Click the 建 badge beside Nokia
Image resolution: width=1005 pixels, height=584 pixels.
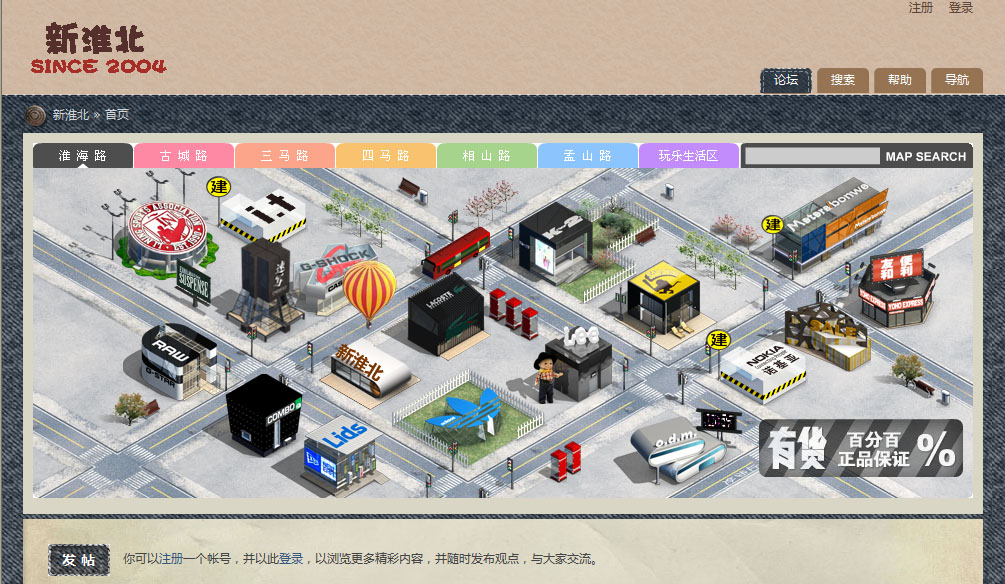click(x=718, y=340)
